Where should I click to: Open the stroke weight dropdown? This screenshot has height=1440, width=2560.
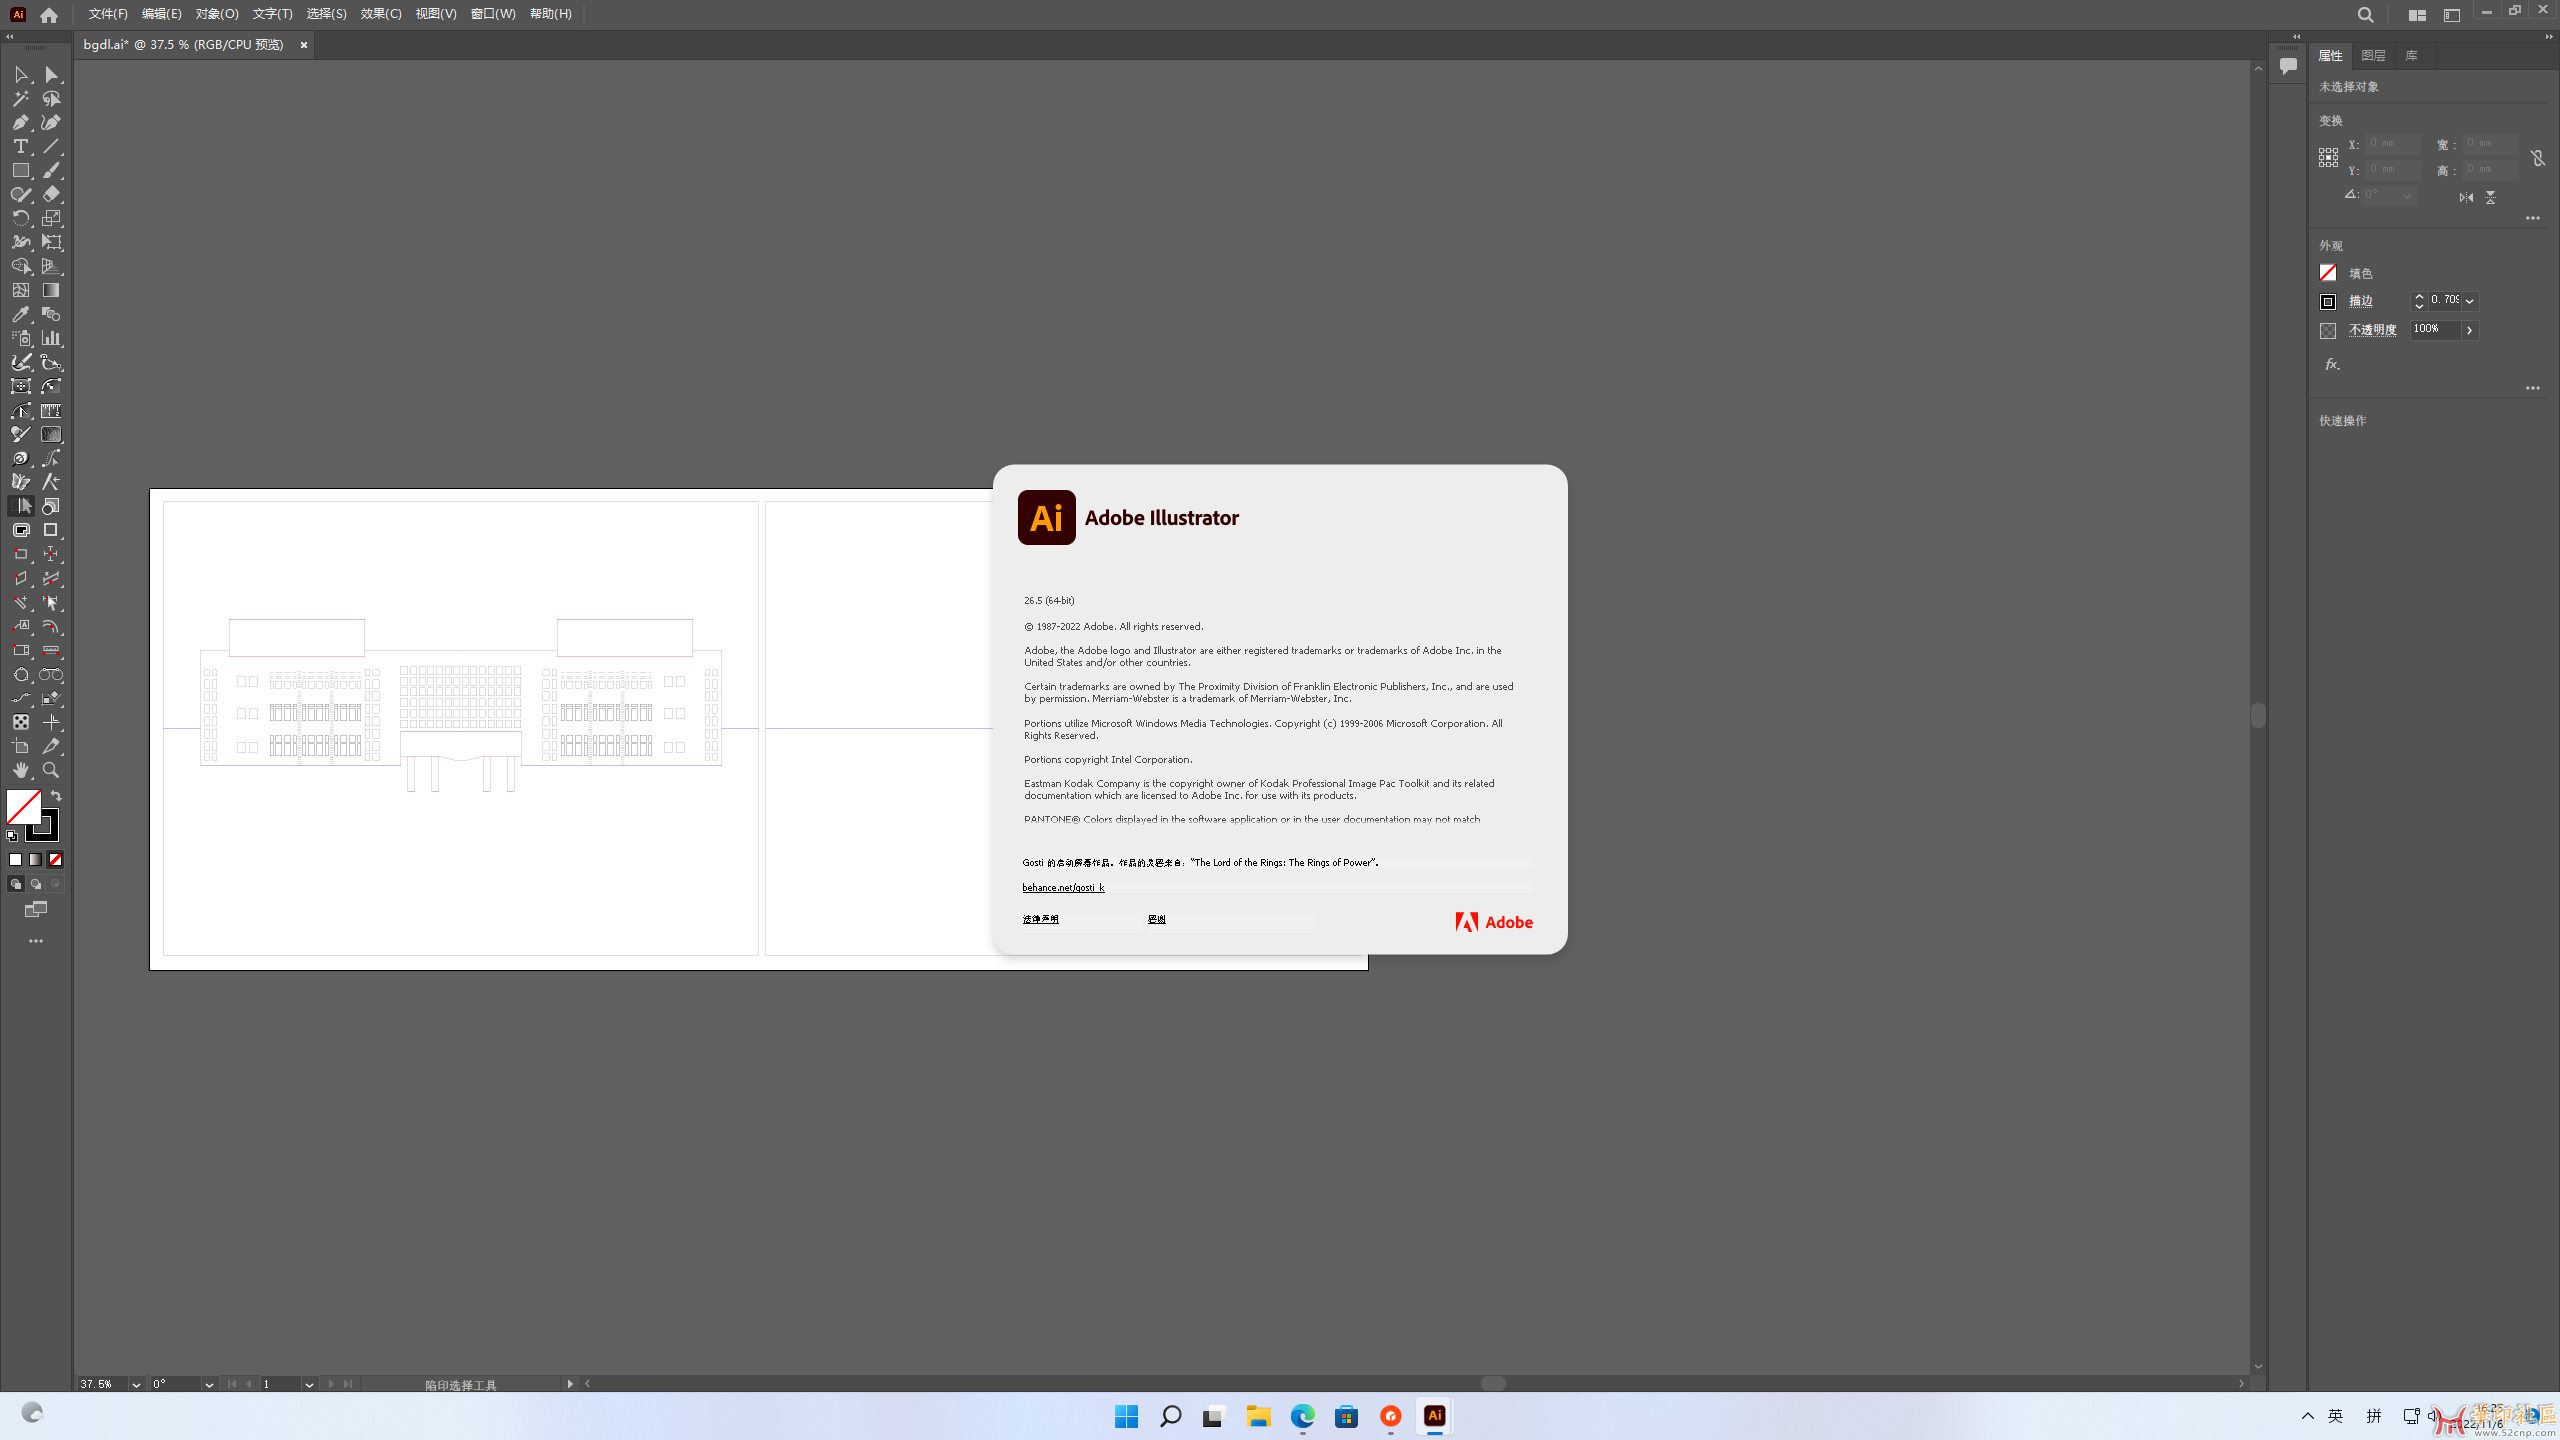point(2470,301)
